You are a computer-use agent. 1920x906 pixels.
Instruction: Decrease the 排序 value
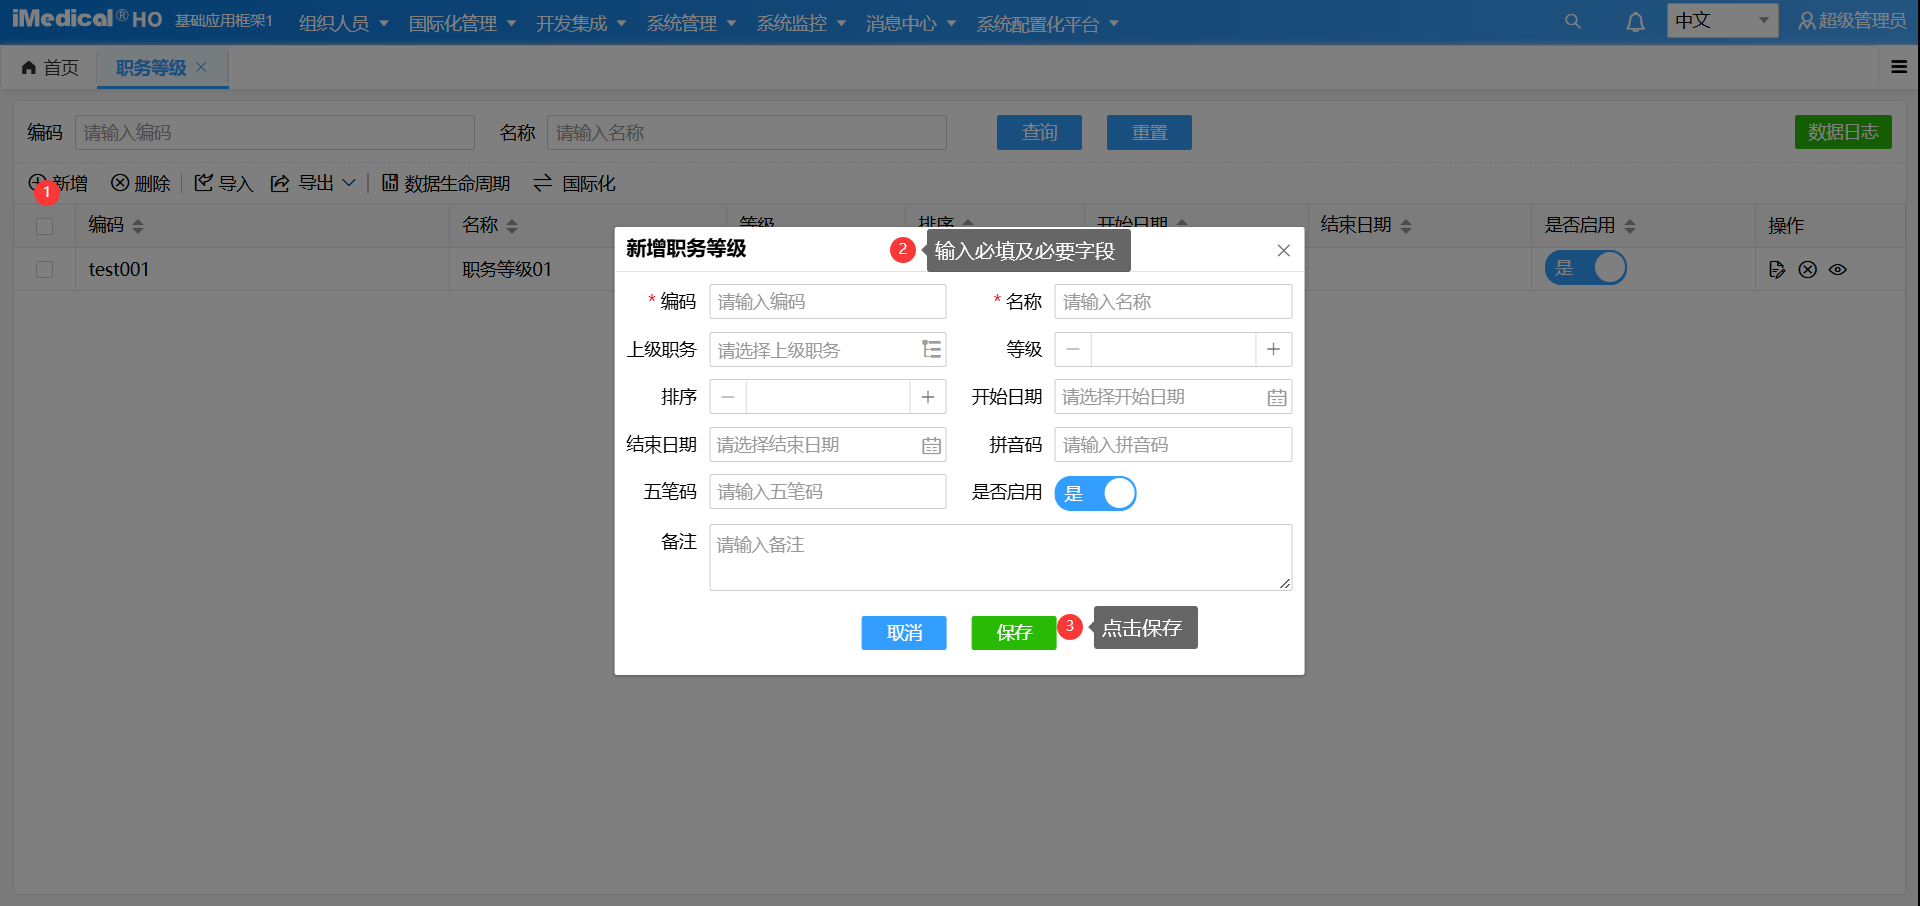[x=728, y=397]
